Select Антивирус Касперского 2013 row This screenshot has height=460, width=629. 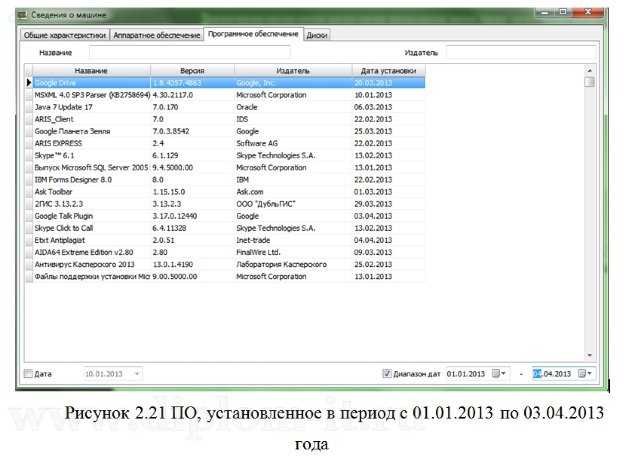point(229,264)
